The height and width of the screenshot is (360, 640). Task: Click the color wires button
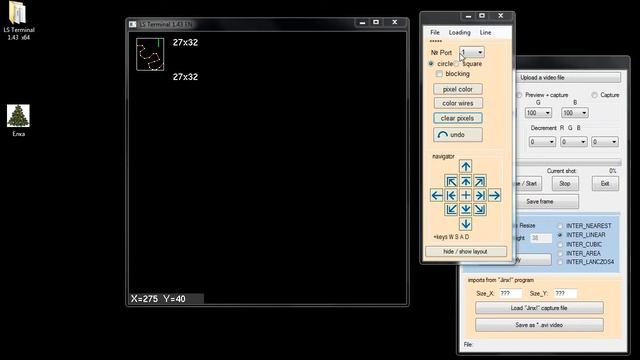(458, 103)
